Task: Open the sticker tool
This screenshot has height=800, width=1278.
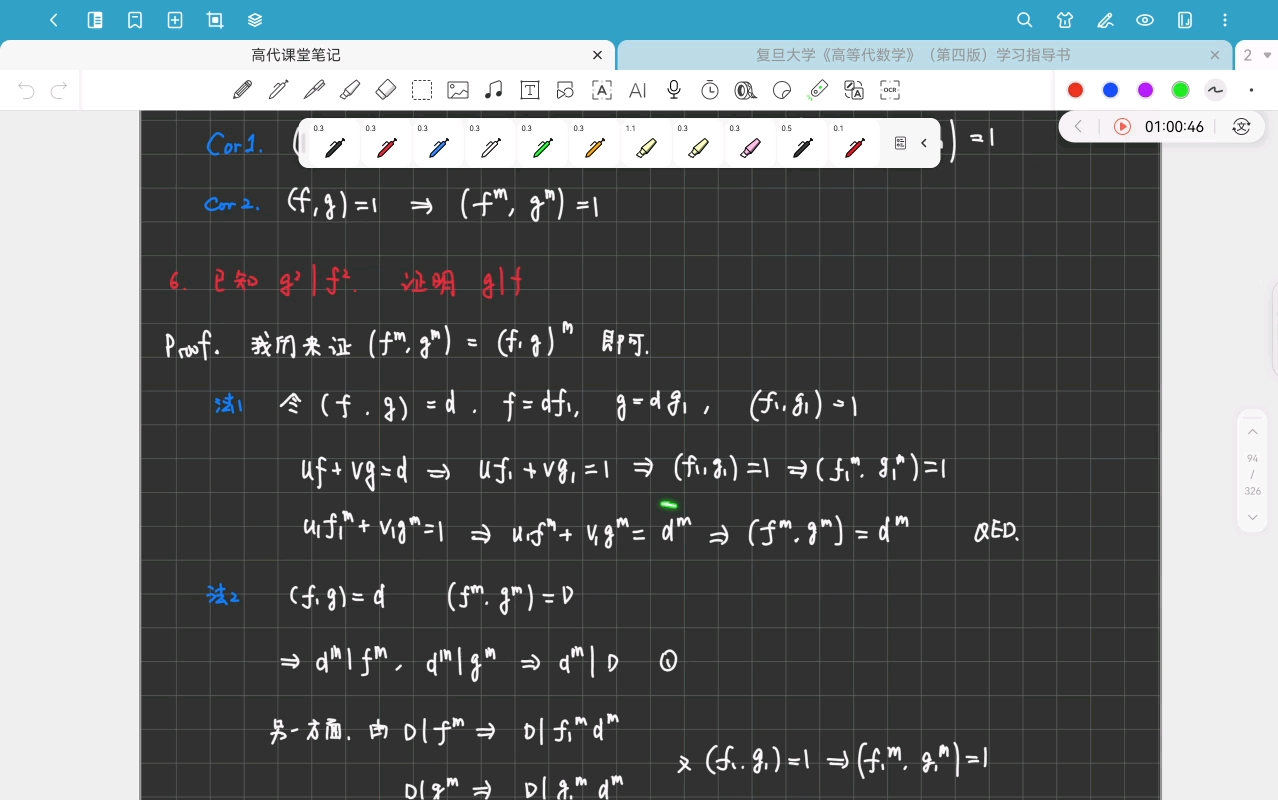Action: point(782,90)
